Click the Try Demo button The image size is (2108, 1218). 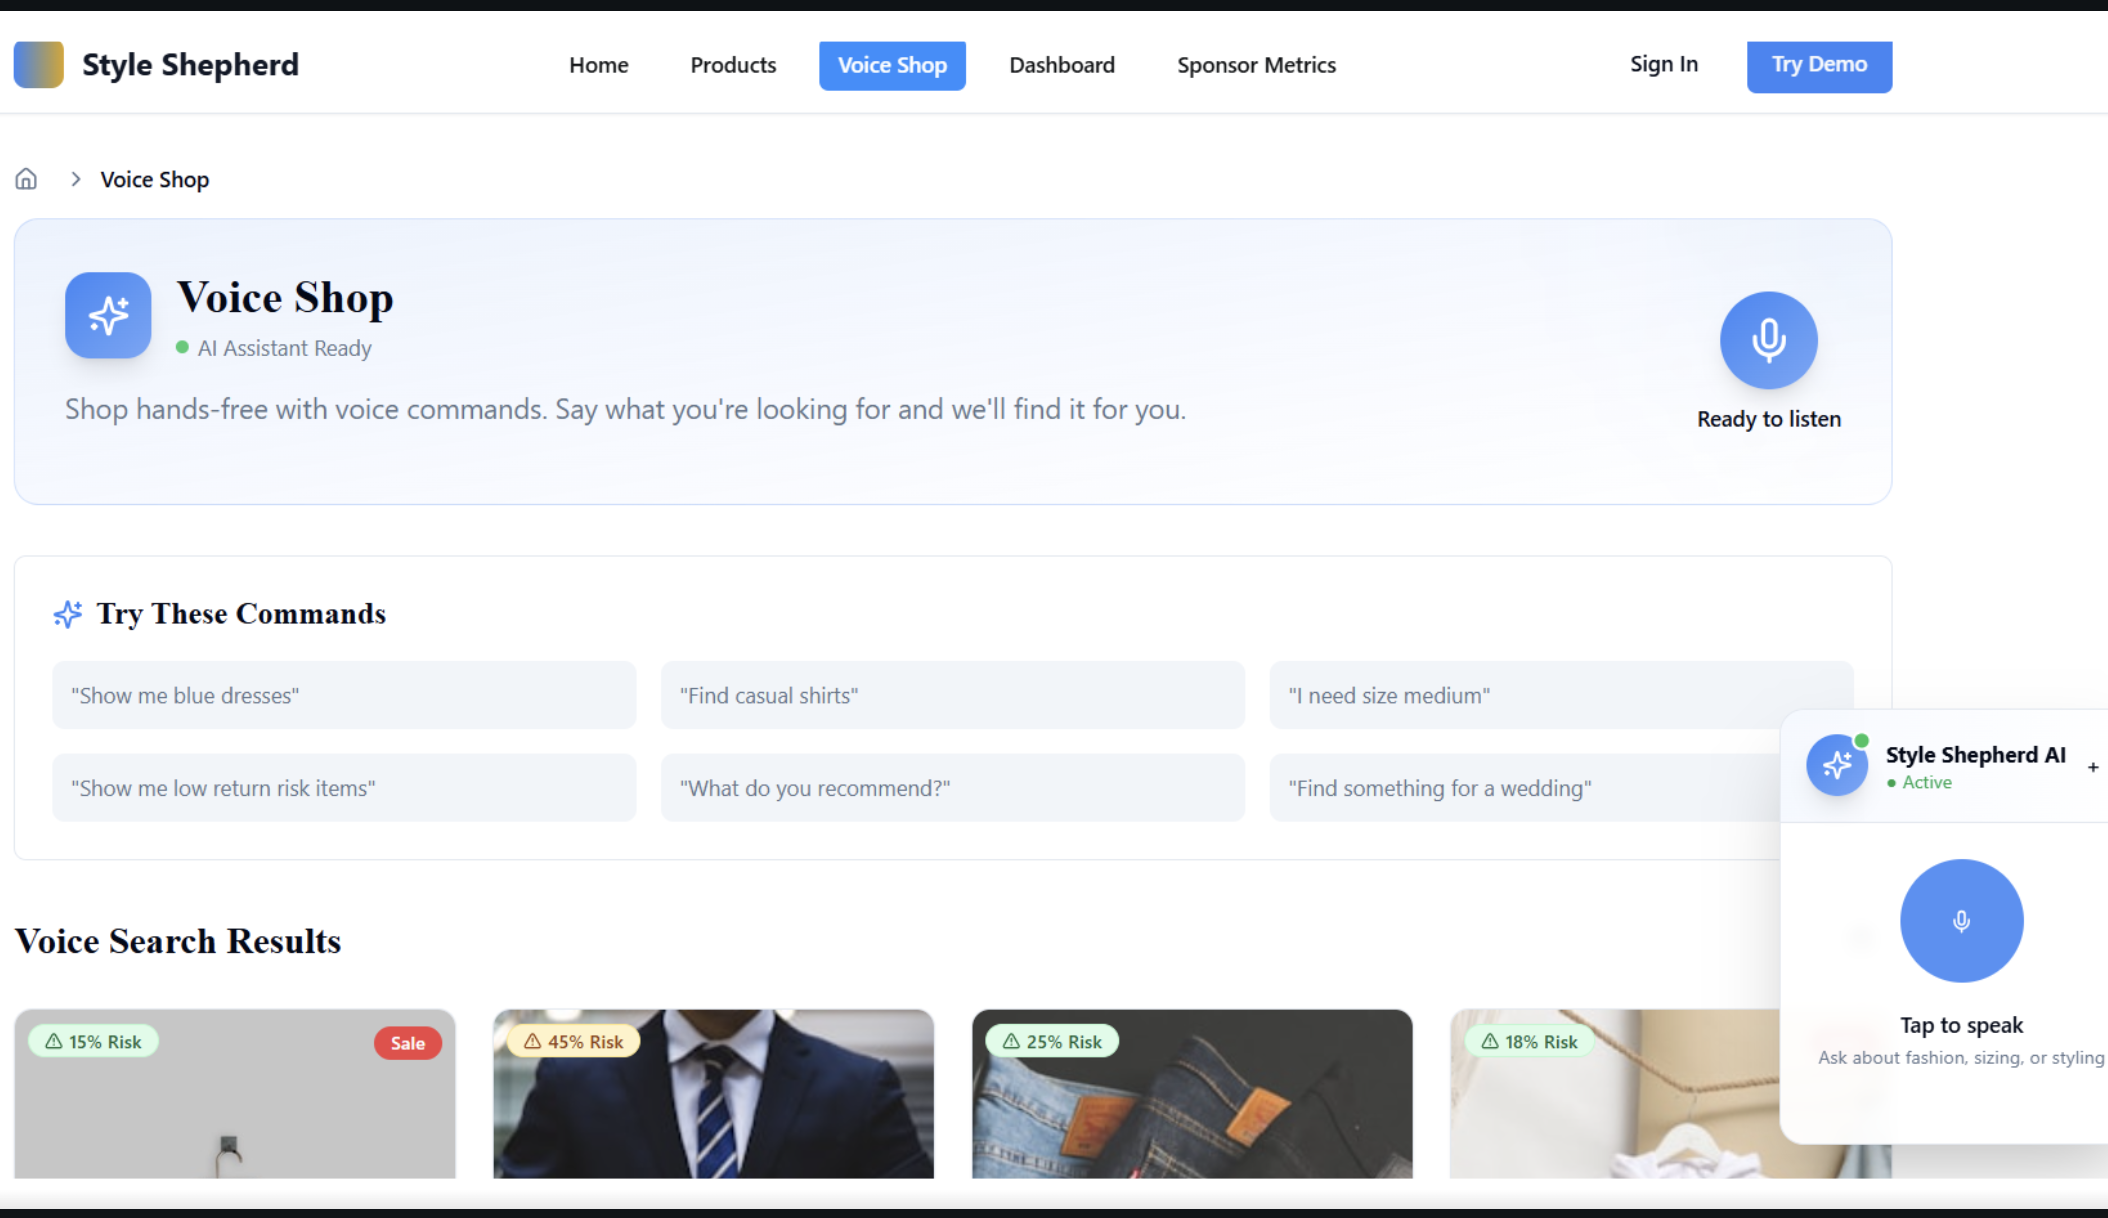click(x=1818, y=66)
